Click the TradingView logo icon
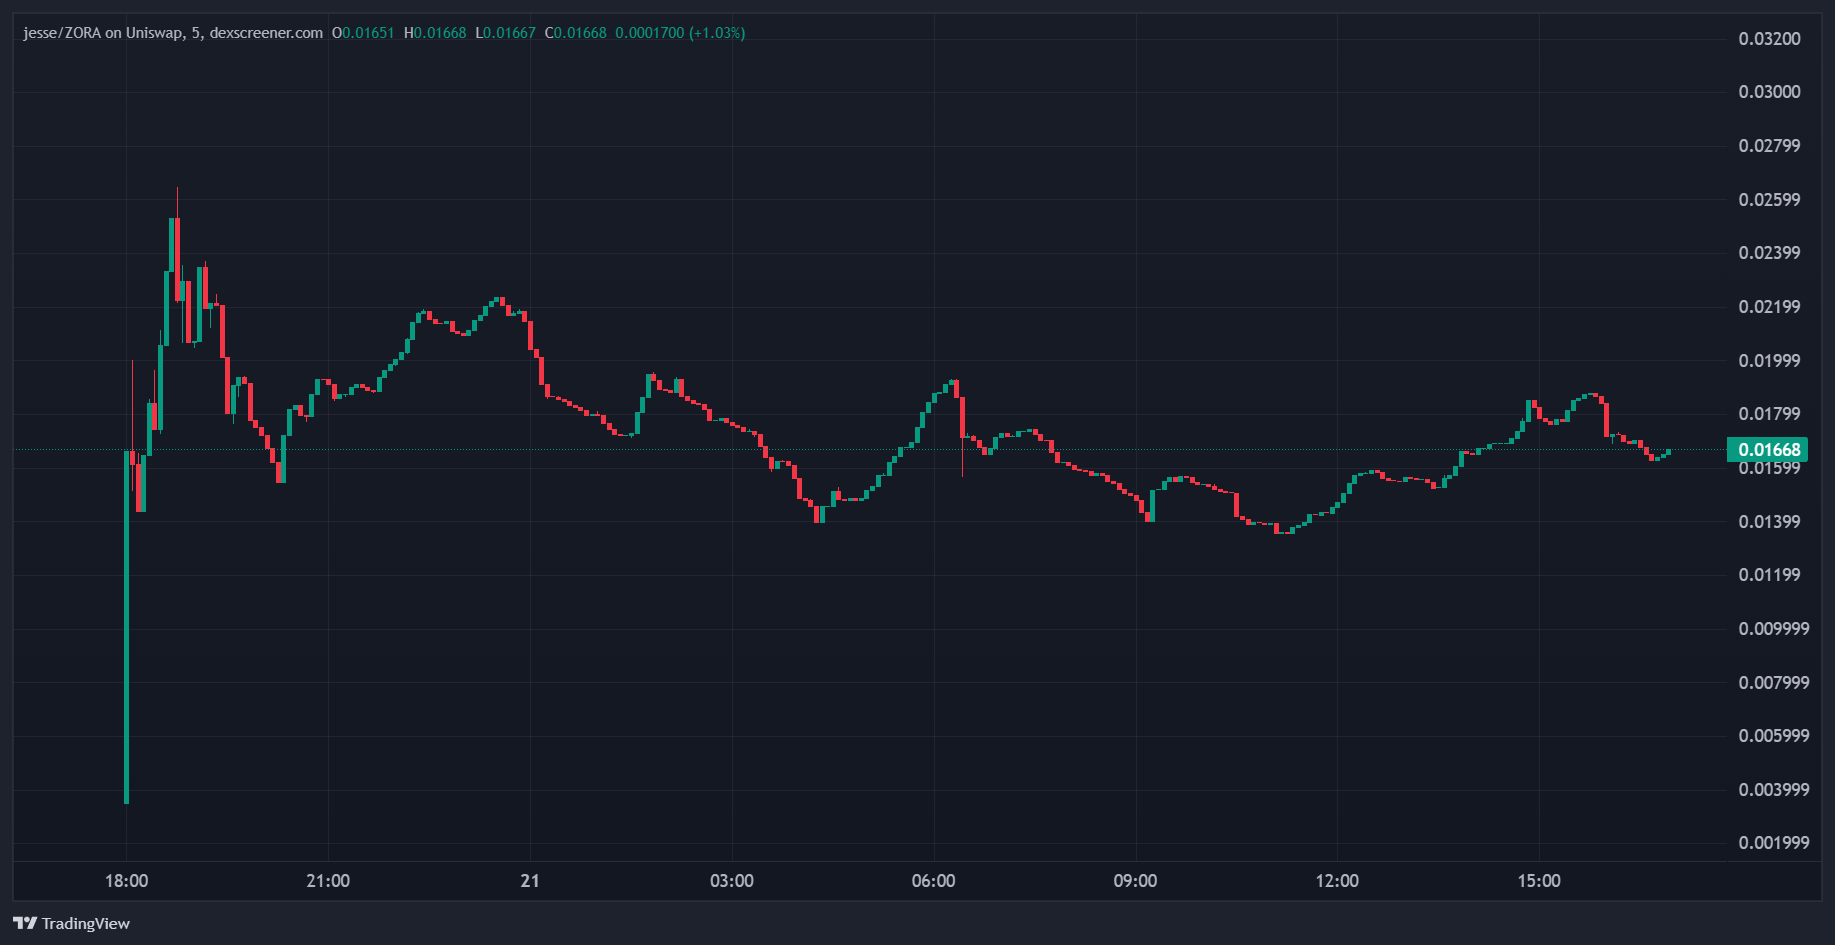Image resolution: width=1835 pixels, height=945 pixels. pos(25,923)
